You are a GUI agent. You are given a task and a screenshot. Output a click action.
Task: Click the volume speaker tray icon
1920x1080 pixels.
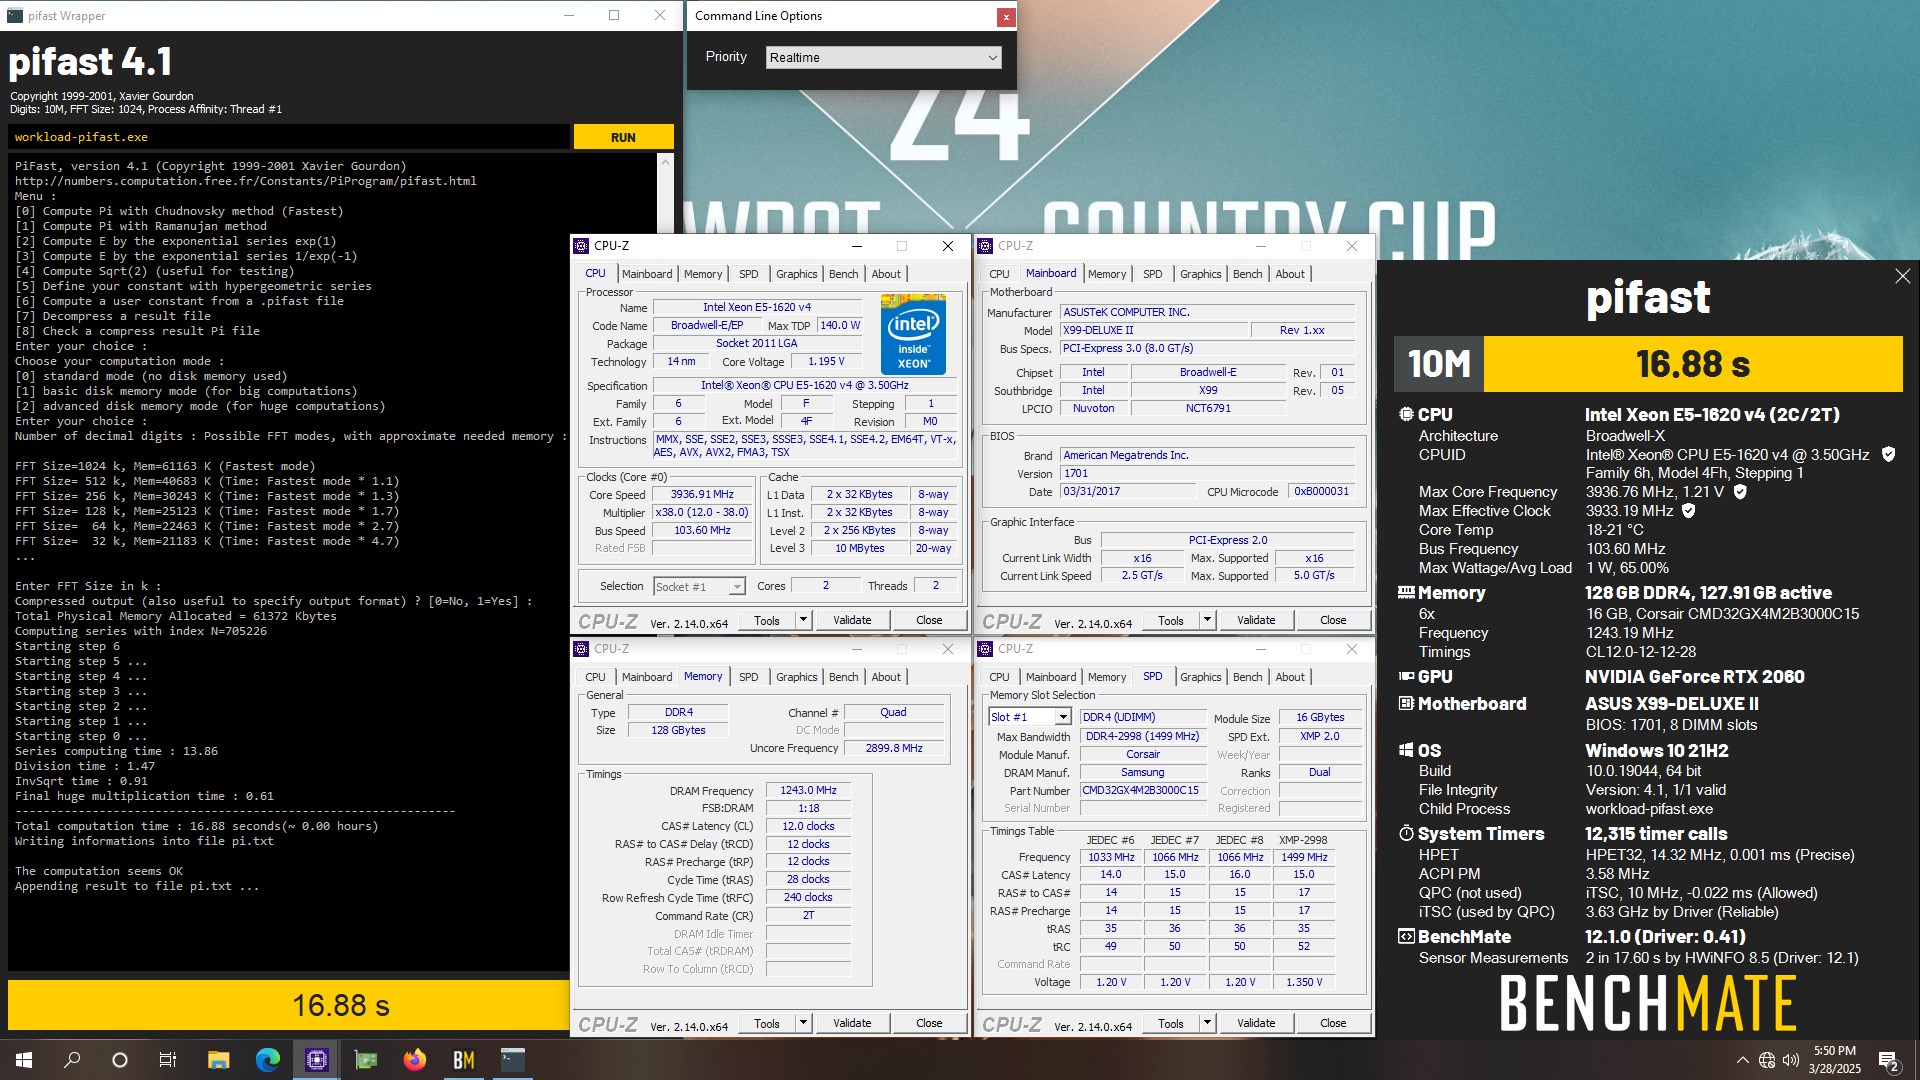click(x=1791, y=1060)
